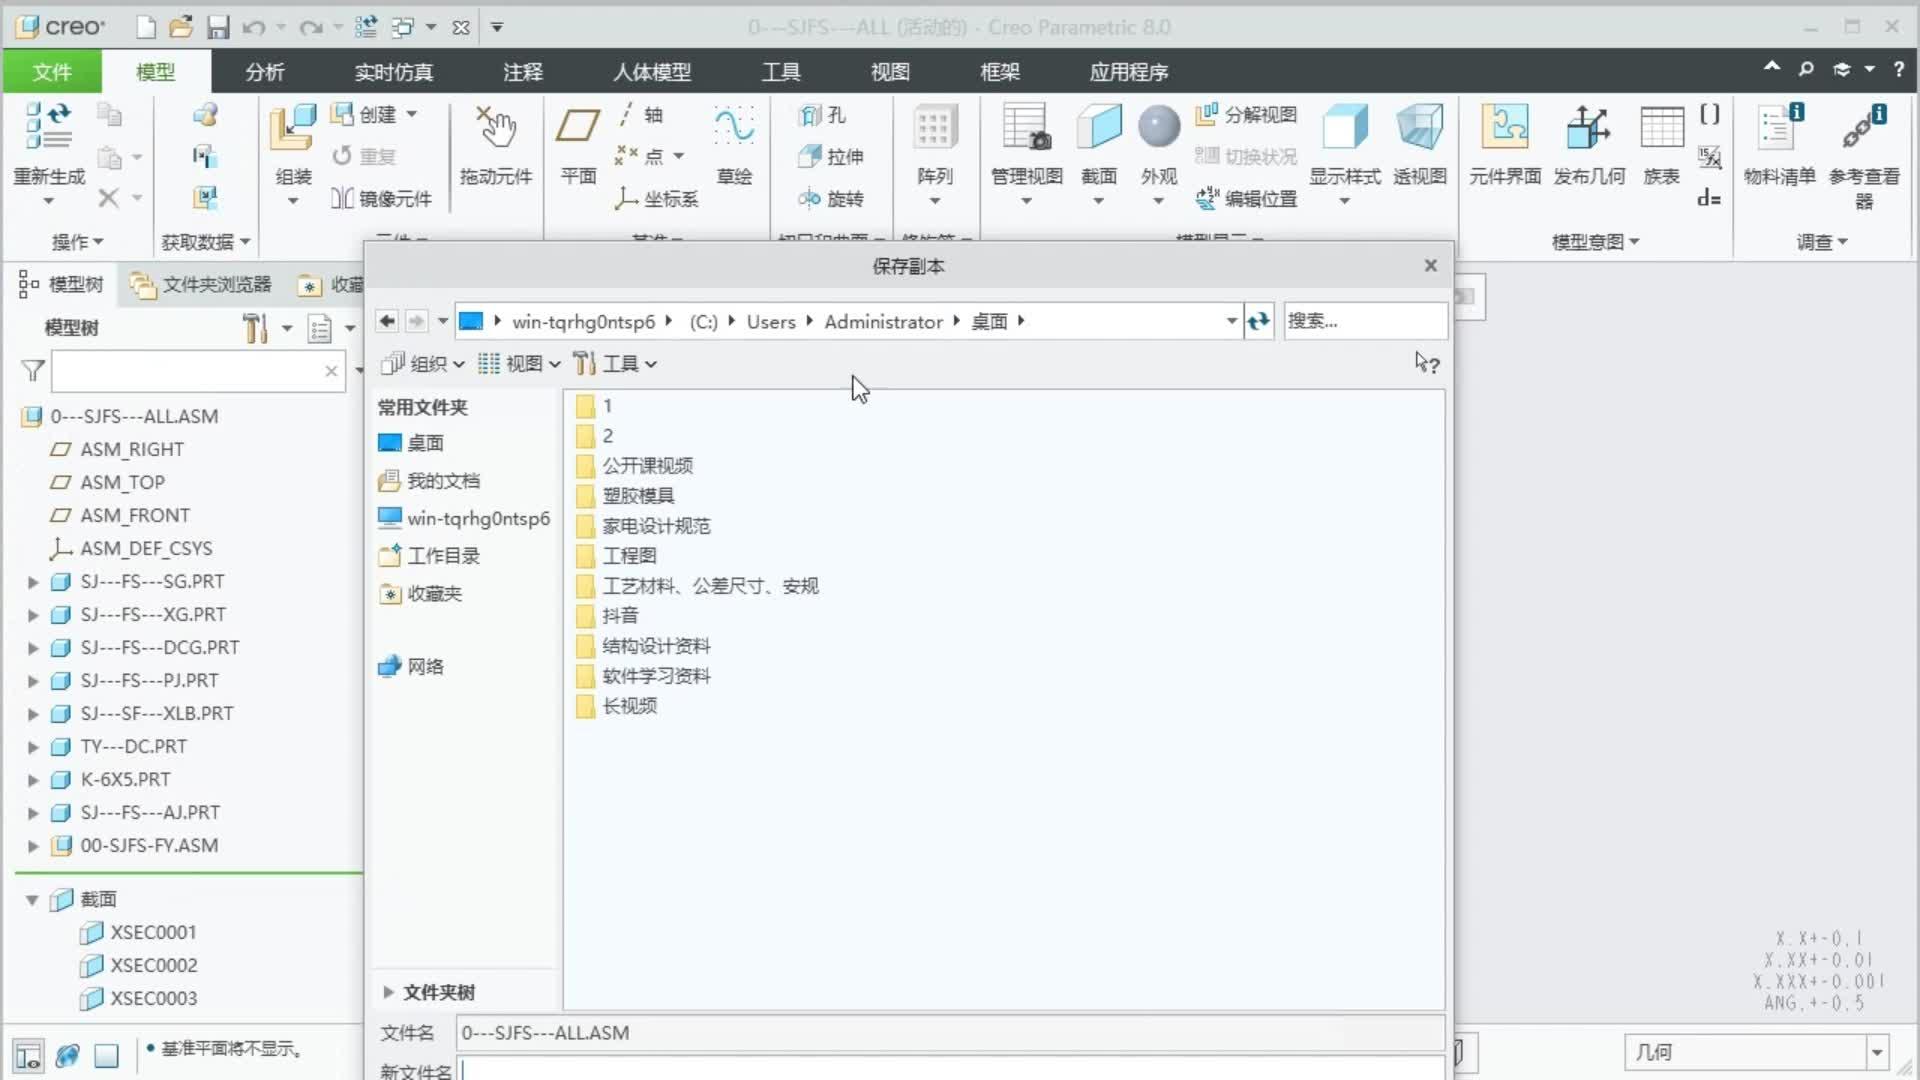Screen dimensions: 1920x1080
Task: Click the 孔 (Hole) feature icon
Action: pyautogui.click(x=820, y=115)
